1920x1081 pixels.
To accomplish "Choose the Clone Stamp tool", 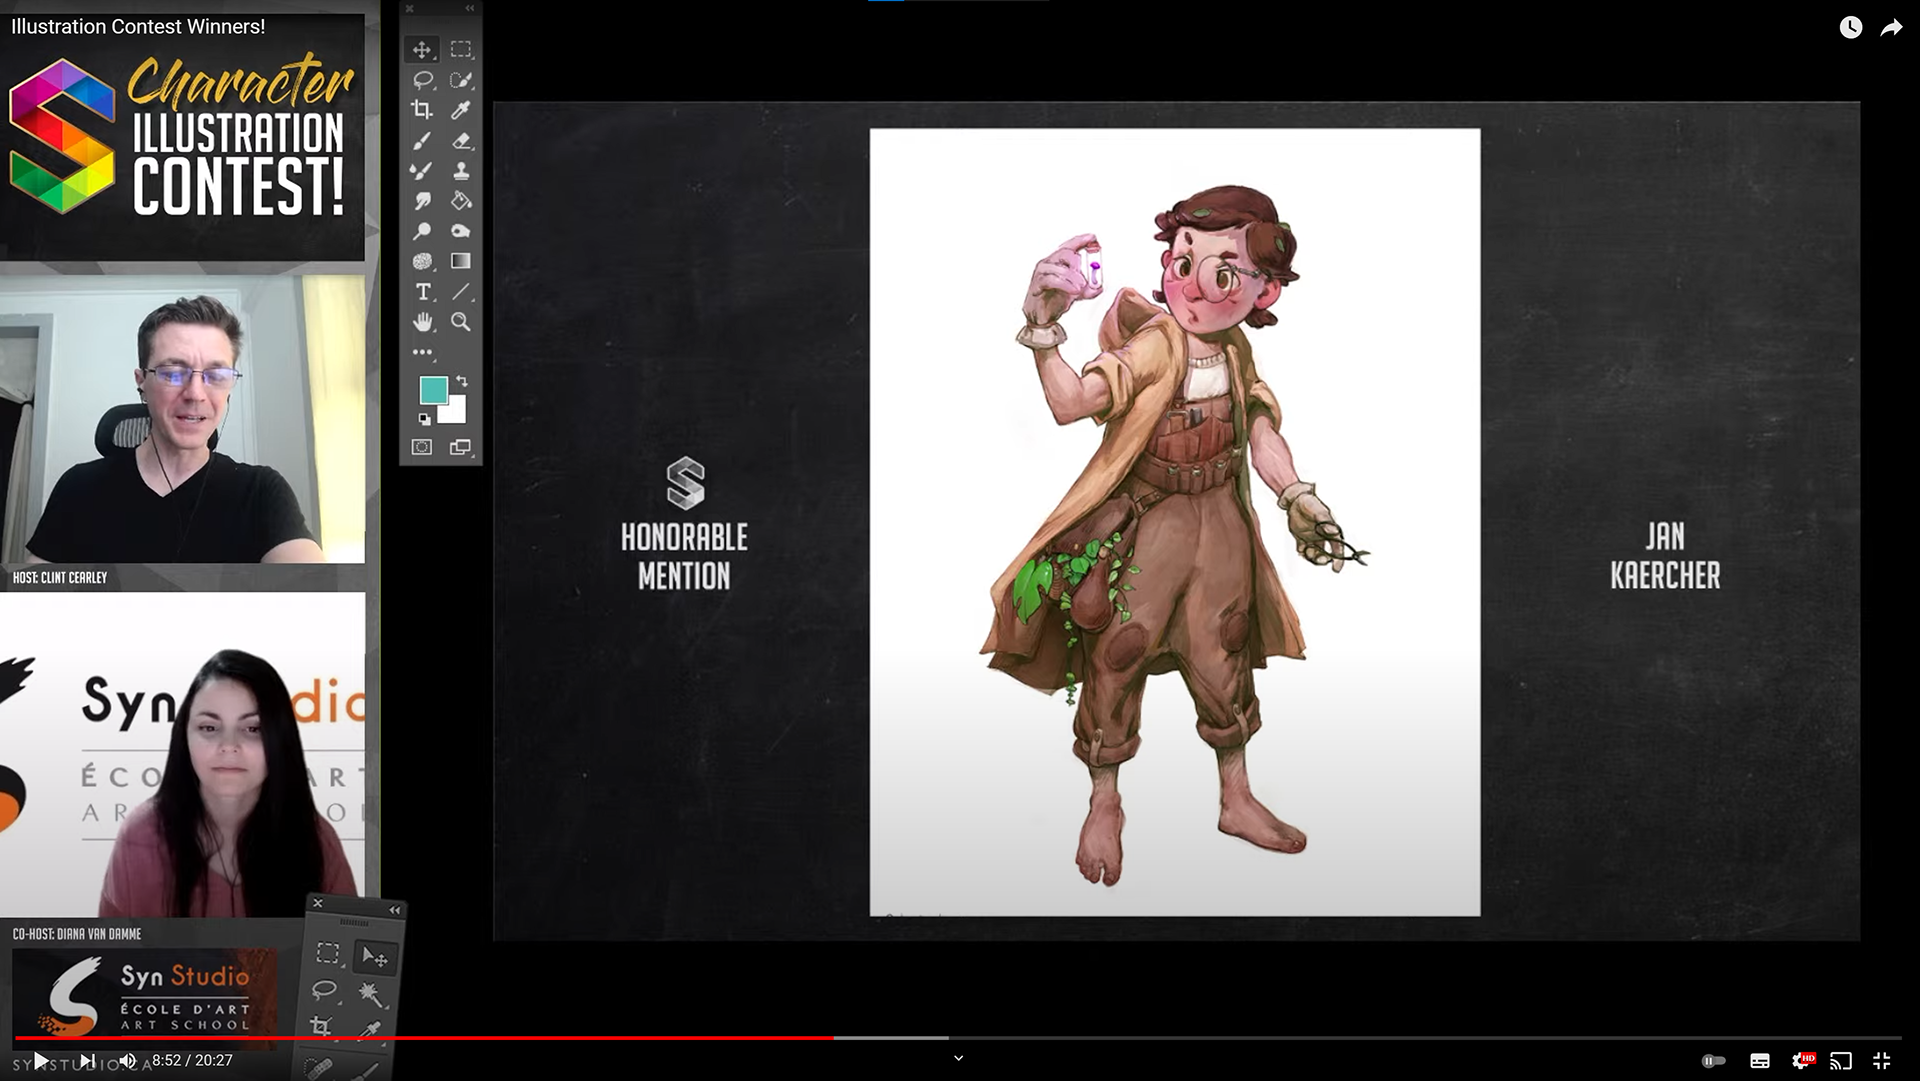I will click(x=461, y=171).
